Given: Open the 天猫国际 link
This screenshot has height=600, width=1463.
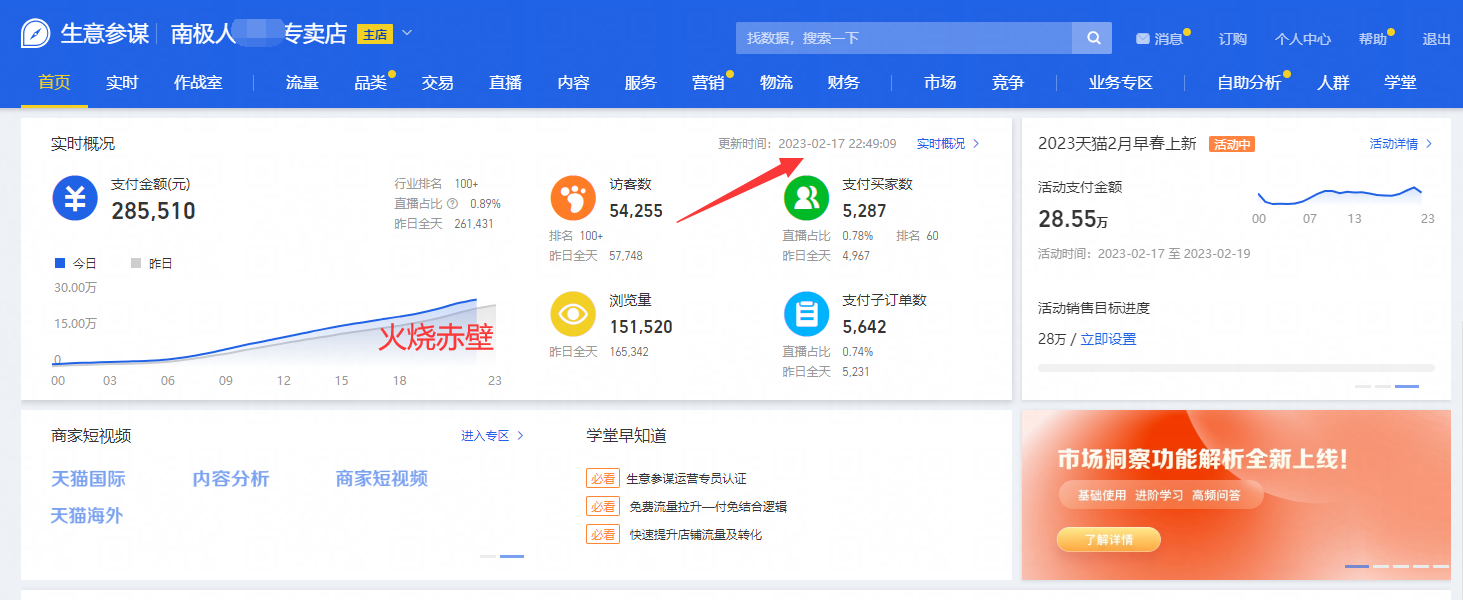Looking at the screenshot, I should (88, 479).
